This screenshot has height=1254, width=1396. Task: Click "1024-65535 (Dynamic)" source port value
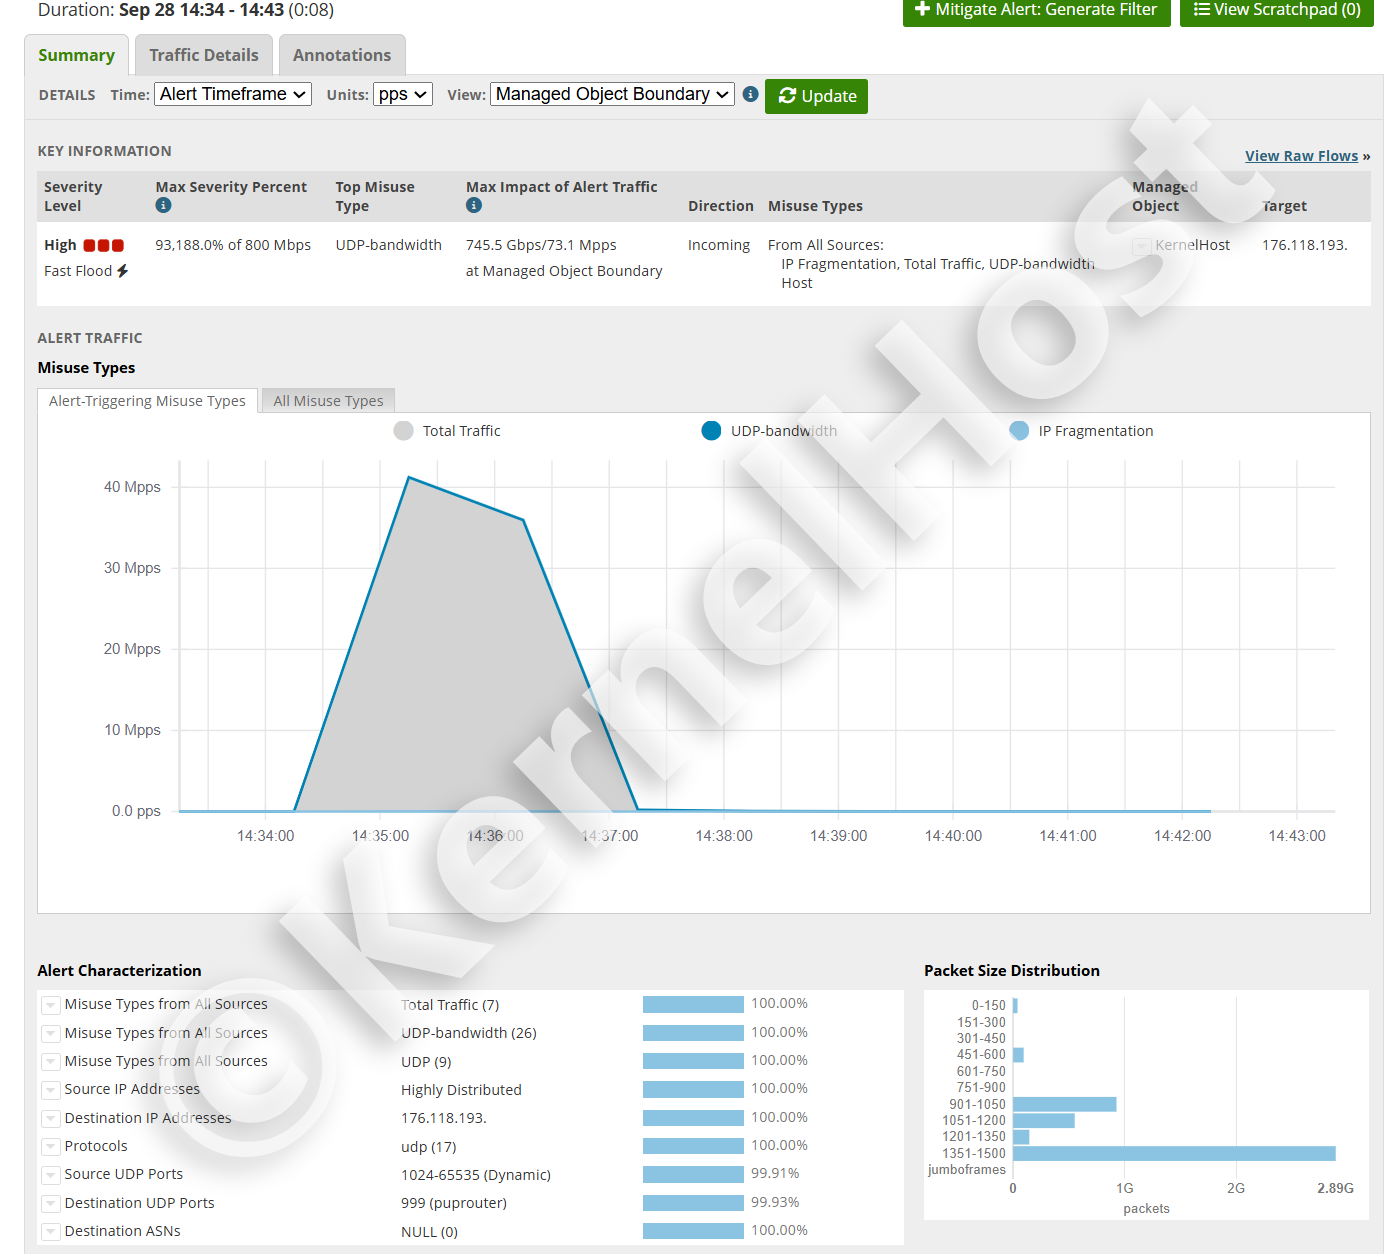click(x=476, y=1175)
